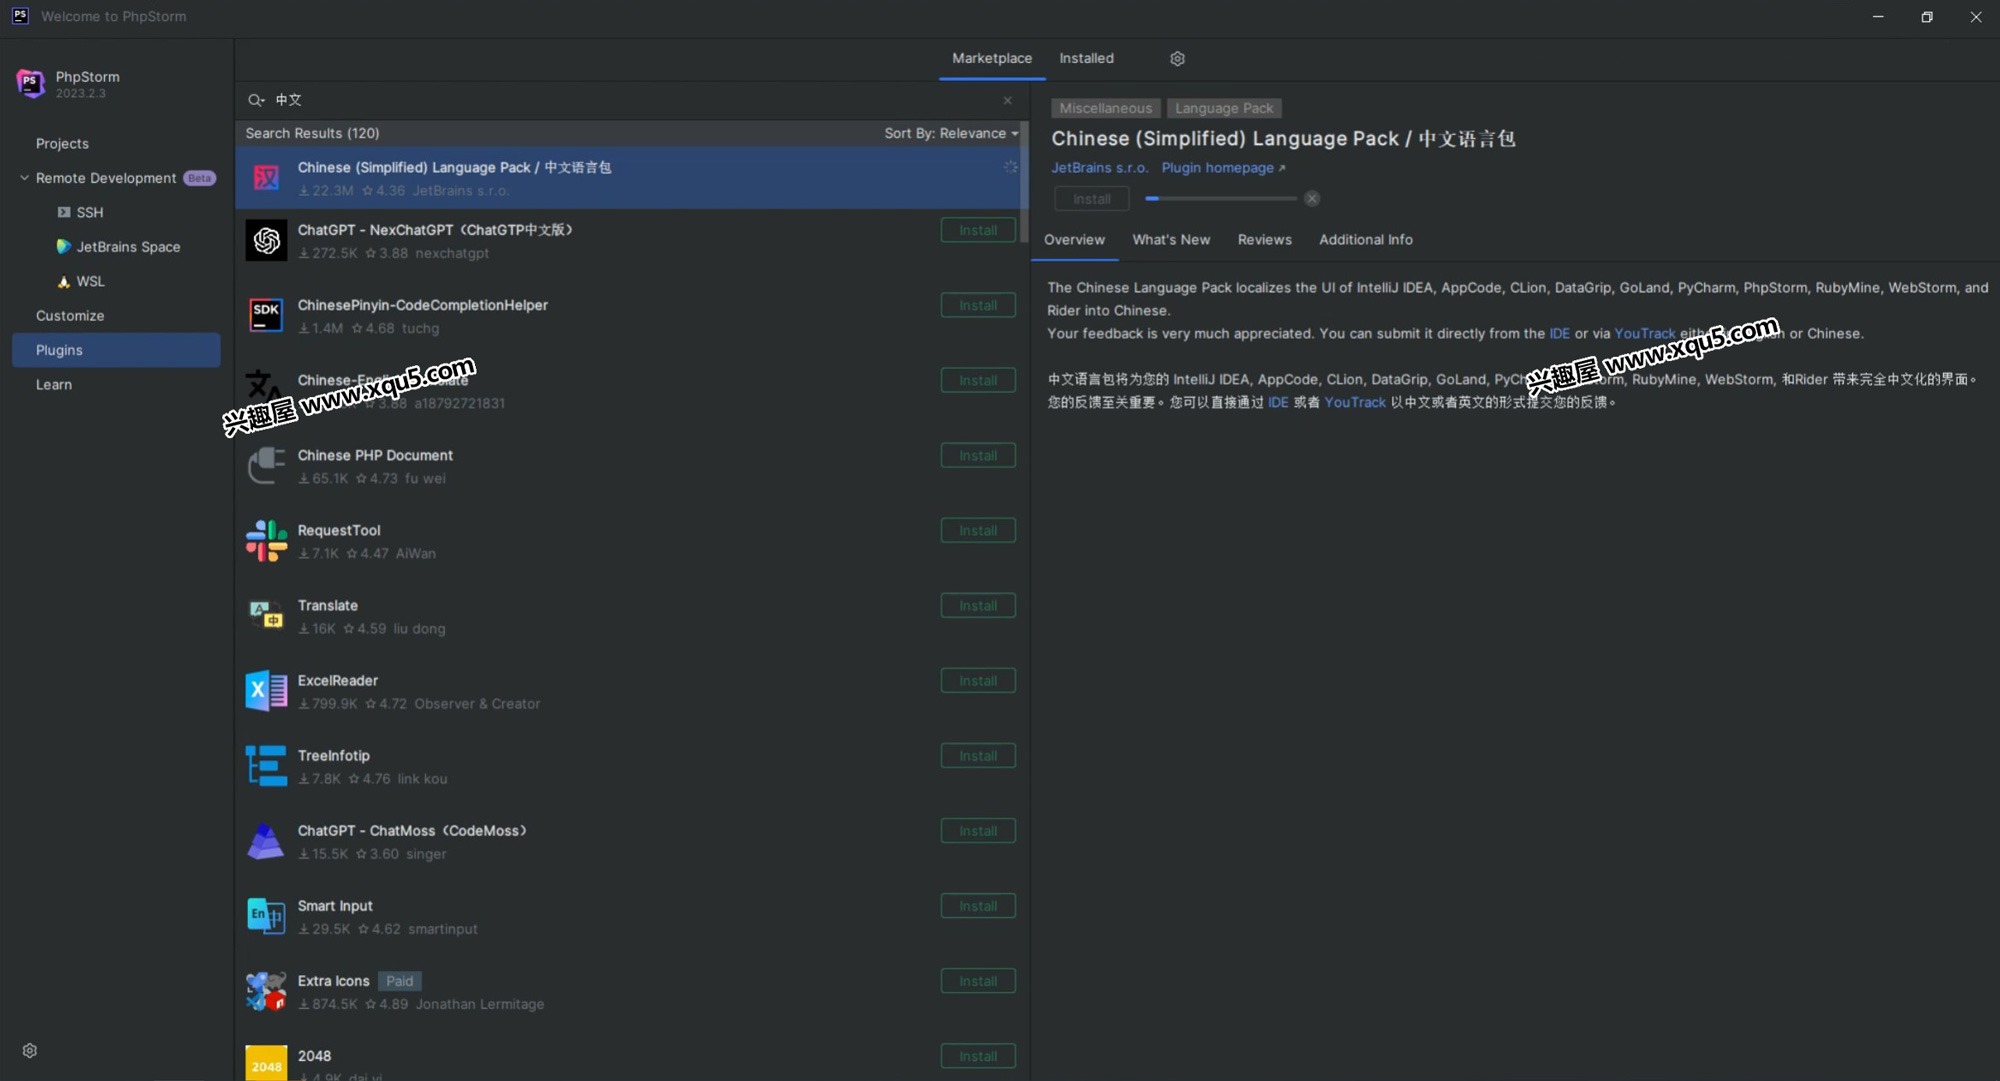Click the Smart Input plugin icon
The height and width of the screenshot is (1081, 2000).
(265, 916)
